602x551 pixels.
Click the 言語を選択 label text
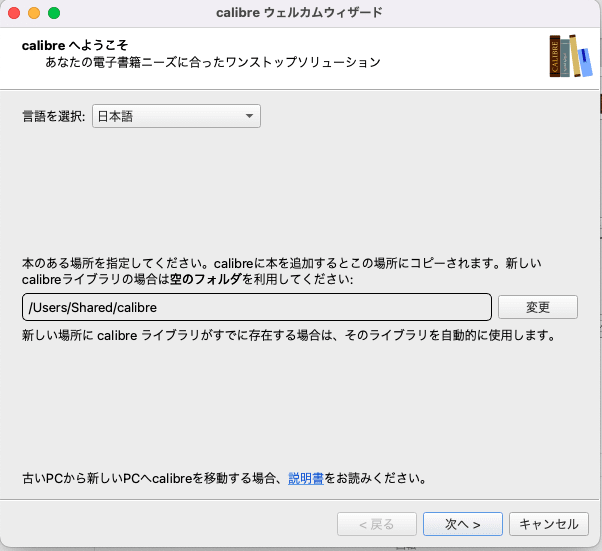coord(54,116)
